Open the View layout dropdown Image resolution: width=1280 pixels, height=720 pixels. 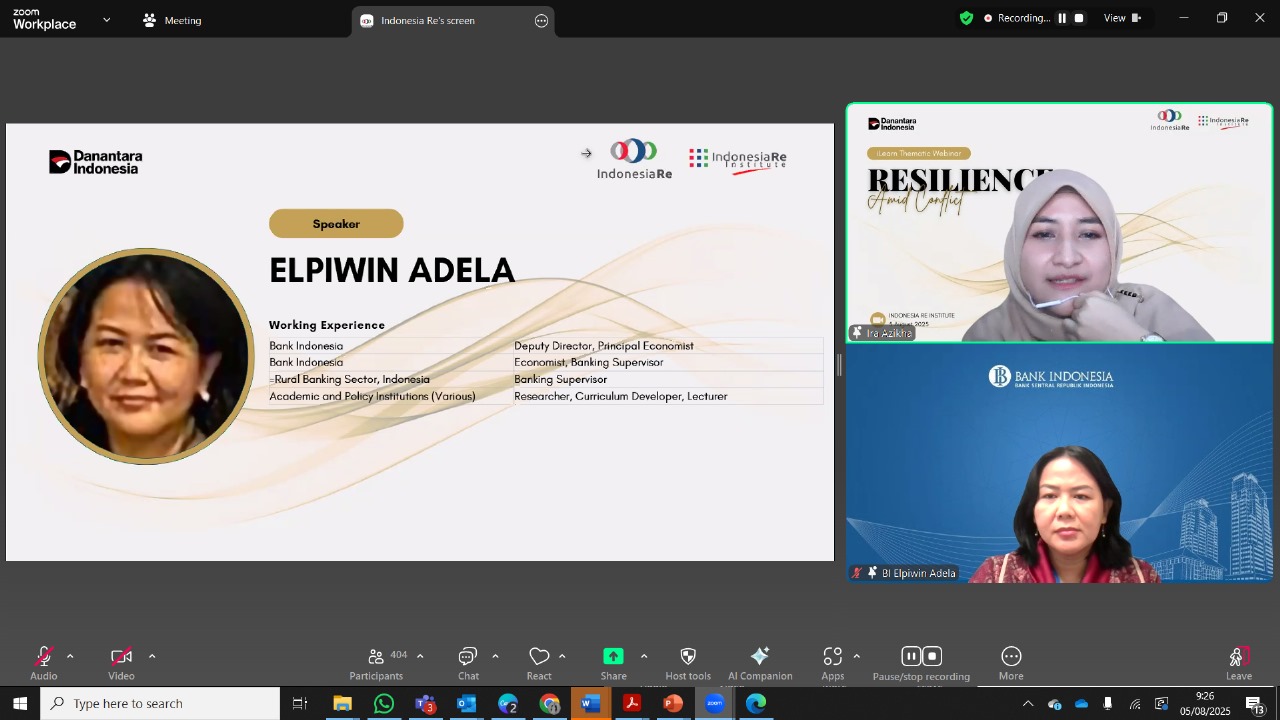[x=1122, y=18]
